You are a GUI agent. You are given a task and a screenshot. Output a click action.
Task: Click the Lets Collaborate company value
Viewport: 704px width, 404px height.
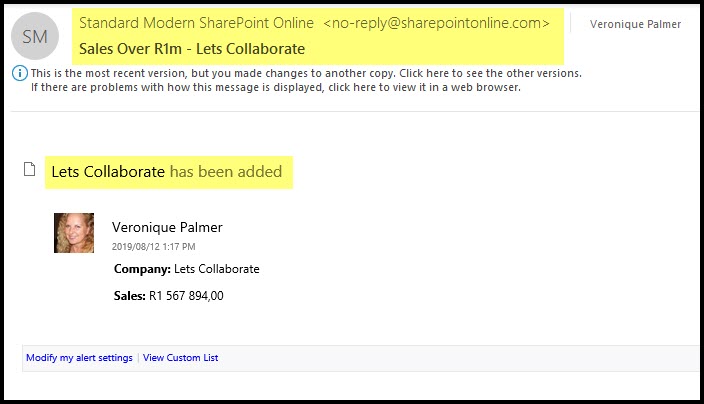tap(216, 269)
